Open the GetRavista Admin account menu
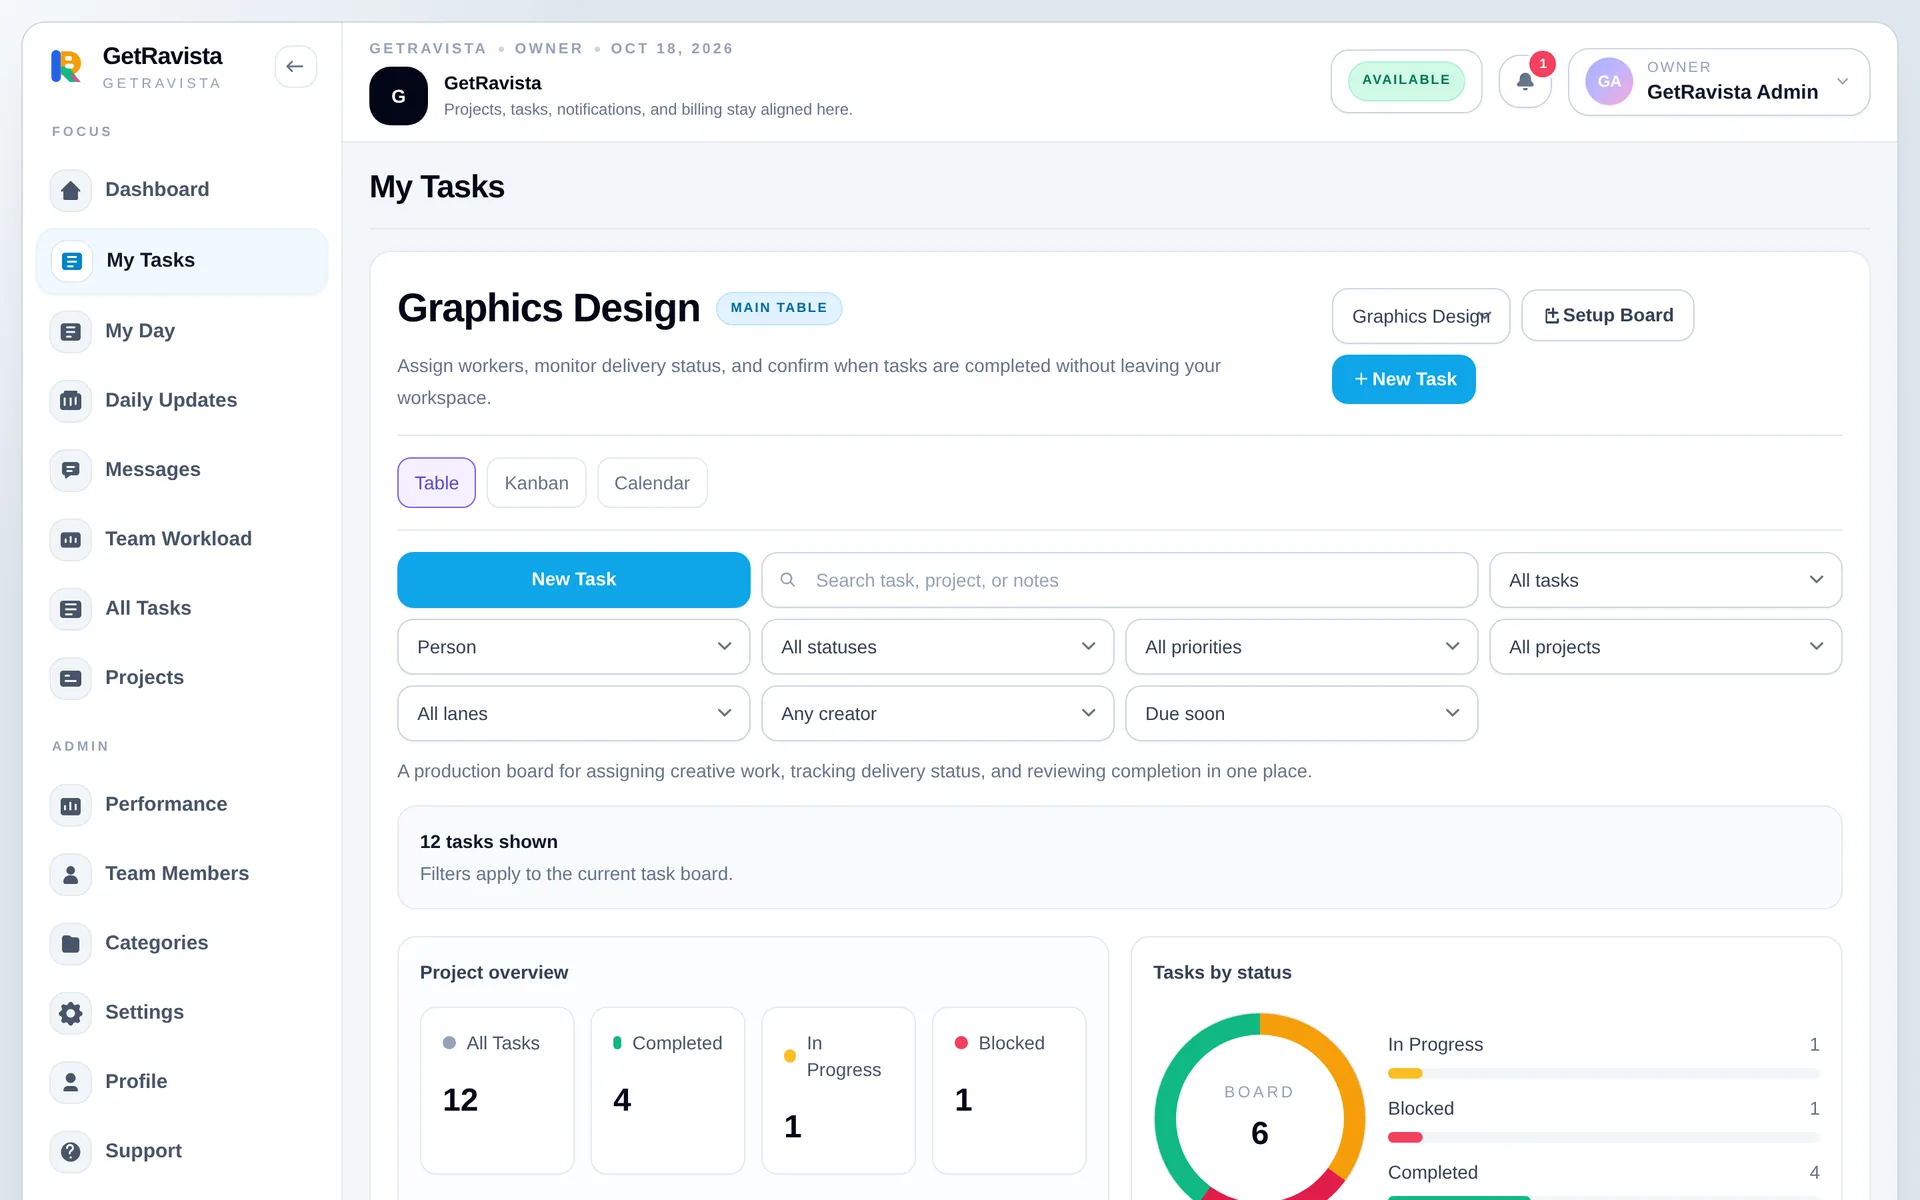This screenshot has width=1920, height=1200. (1718, 81)
